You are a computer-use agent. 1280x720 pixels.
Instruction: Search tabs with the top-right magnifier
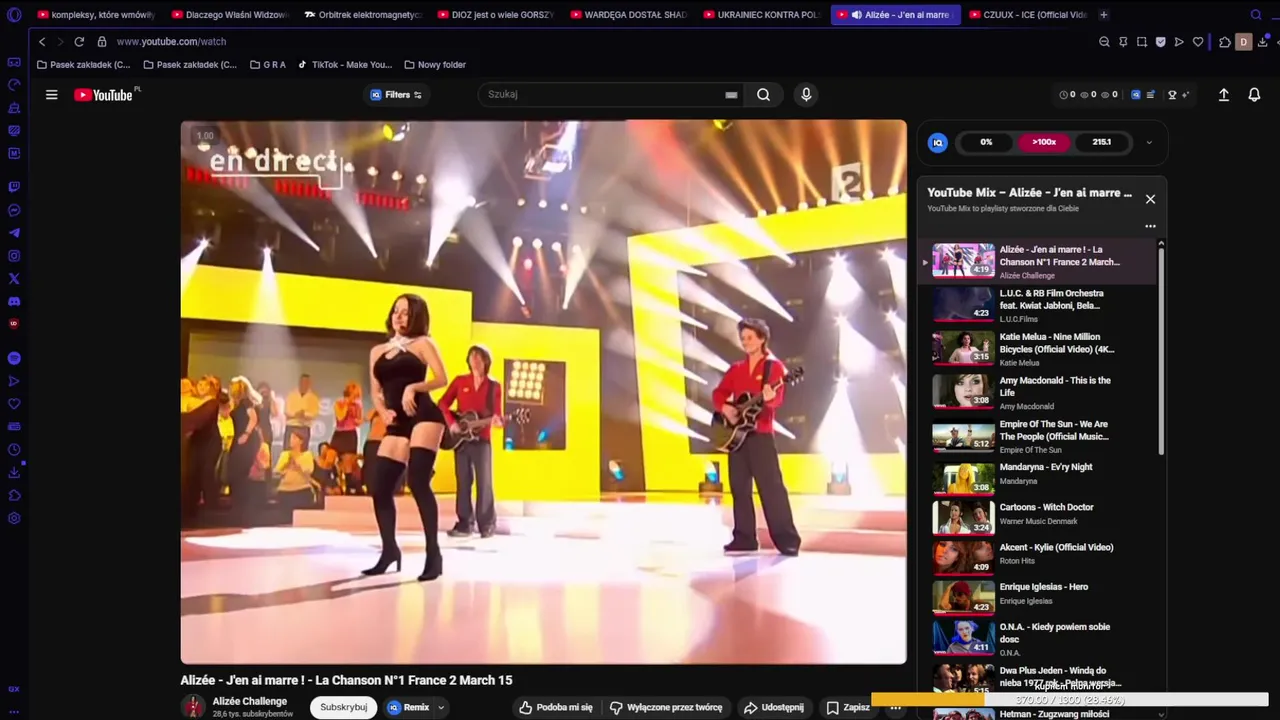pyautogui.click(x=1256, y=15)
